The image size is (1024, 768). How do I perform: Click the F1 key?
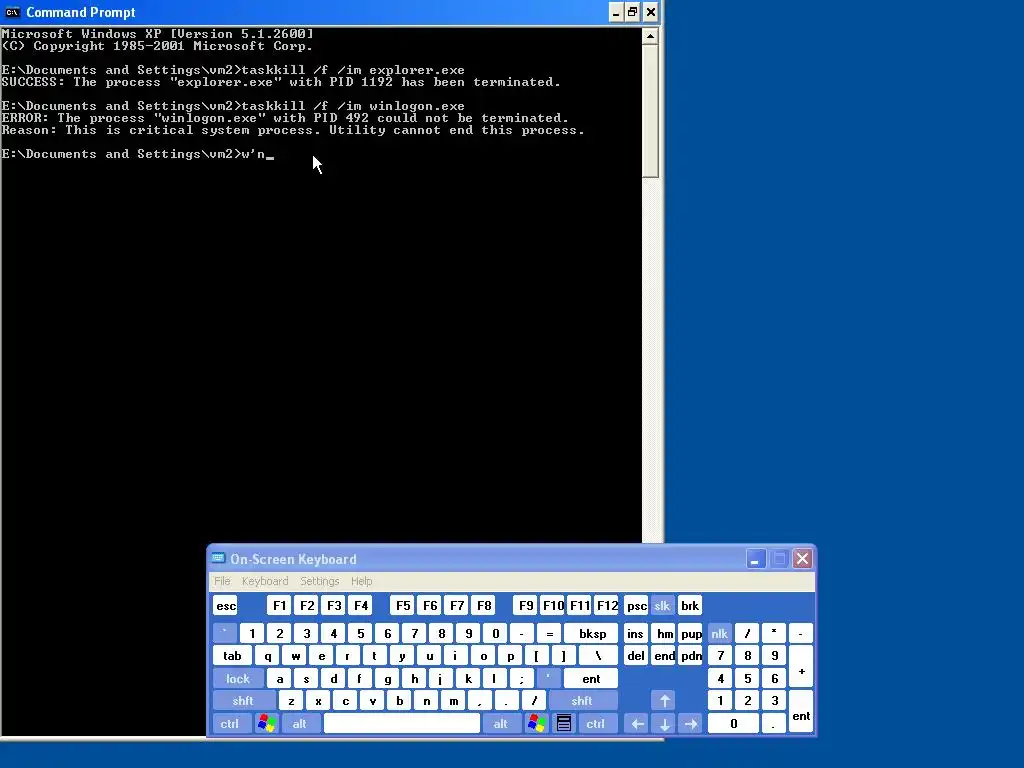tap(280, 605)
